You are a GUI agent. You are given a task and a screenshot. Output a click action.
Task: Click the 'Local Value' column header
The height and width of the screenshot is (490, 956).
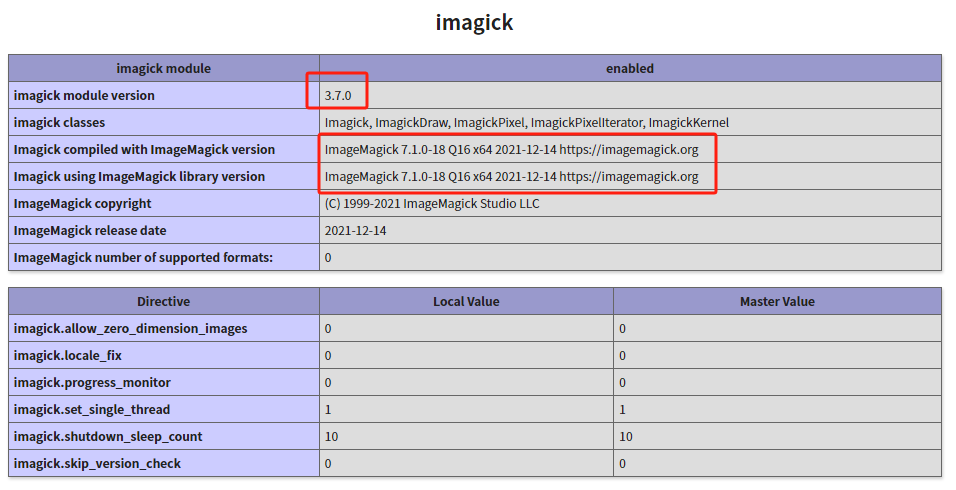pyautogui.click(x=466, y=301)
